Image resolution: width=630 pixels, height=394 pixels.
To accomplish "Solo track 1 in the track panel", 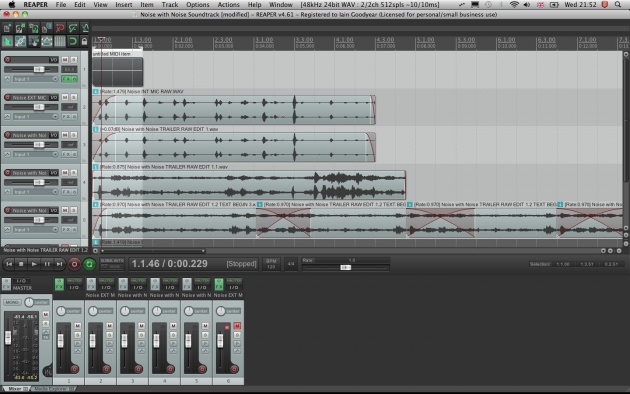I will tap(74, 59).
